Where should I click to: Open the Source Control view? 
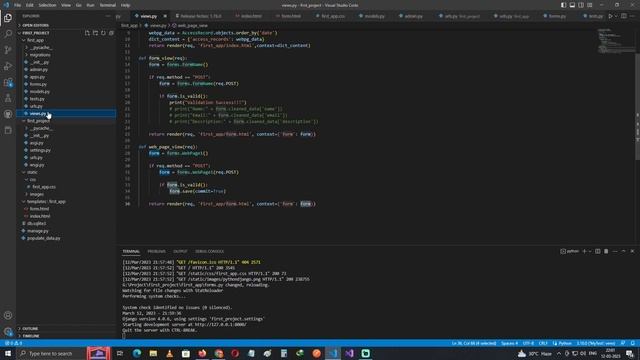pos(8,50)
